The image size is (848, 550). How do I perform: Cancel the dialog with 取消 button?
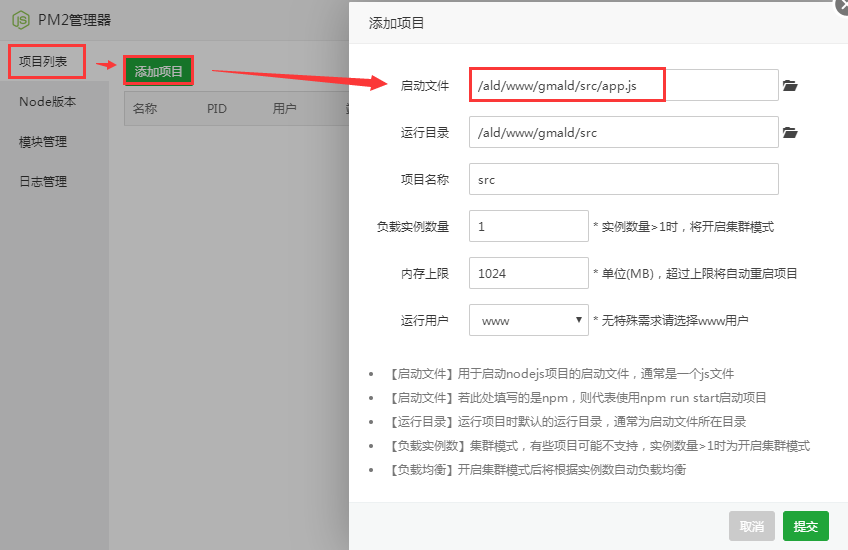point(752,526)
